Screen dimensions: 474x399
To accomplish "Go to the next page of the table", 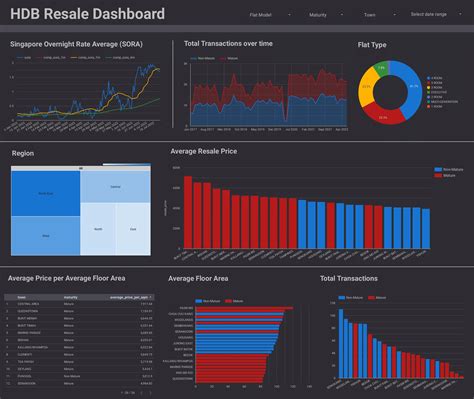I will (x=150, y=393).
